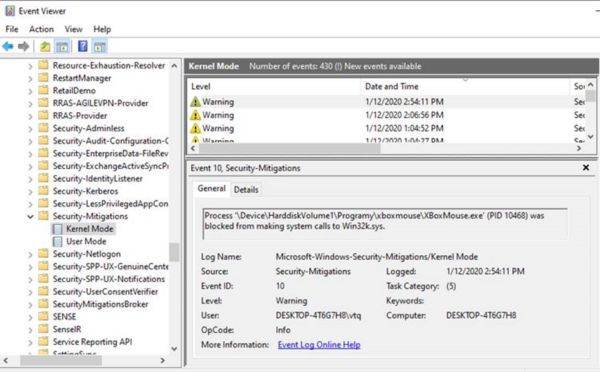600x372 pixels.
Task: Expand the Security-UserConsentVerifier node
Action: 30,292
